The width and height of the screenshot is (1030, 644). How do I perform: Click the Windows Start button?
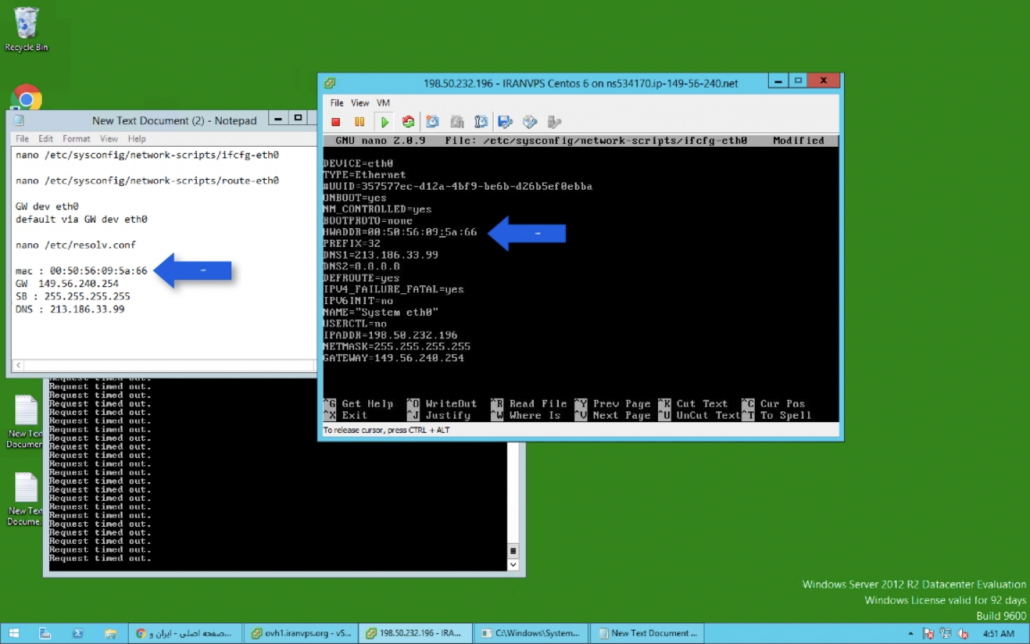tap(17, 633)
